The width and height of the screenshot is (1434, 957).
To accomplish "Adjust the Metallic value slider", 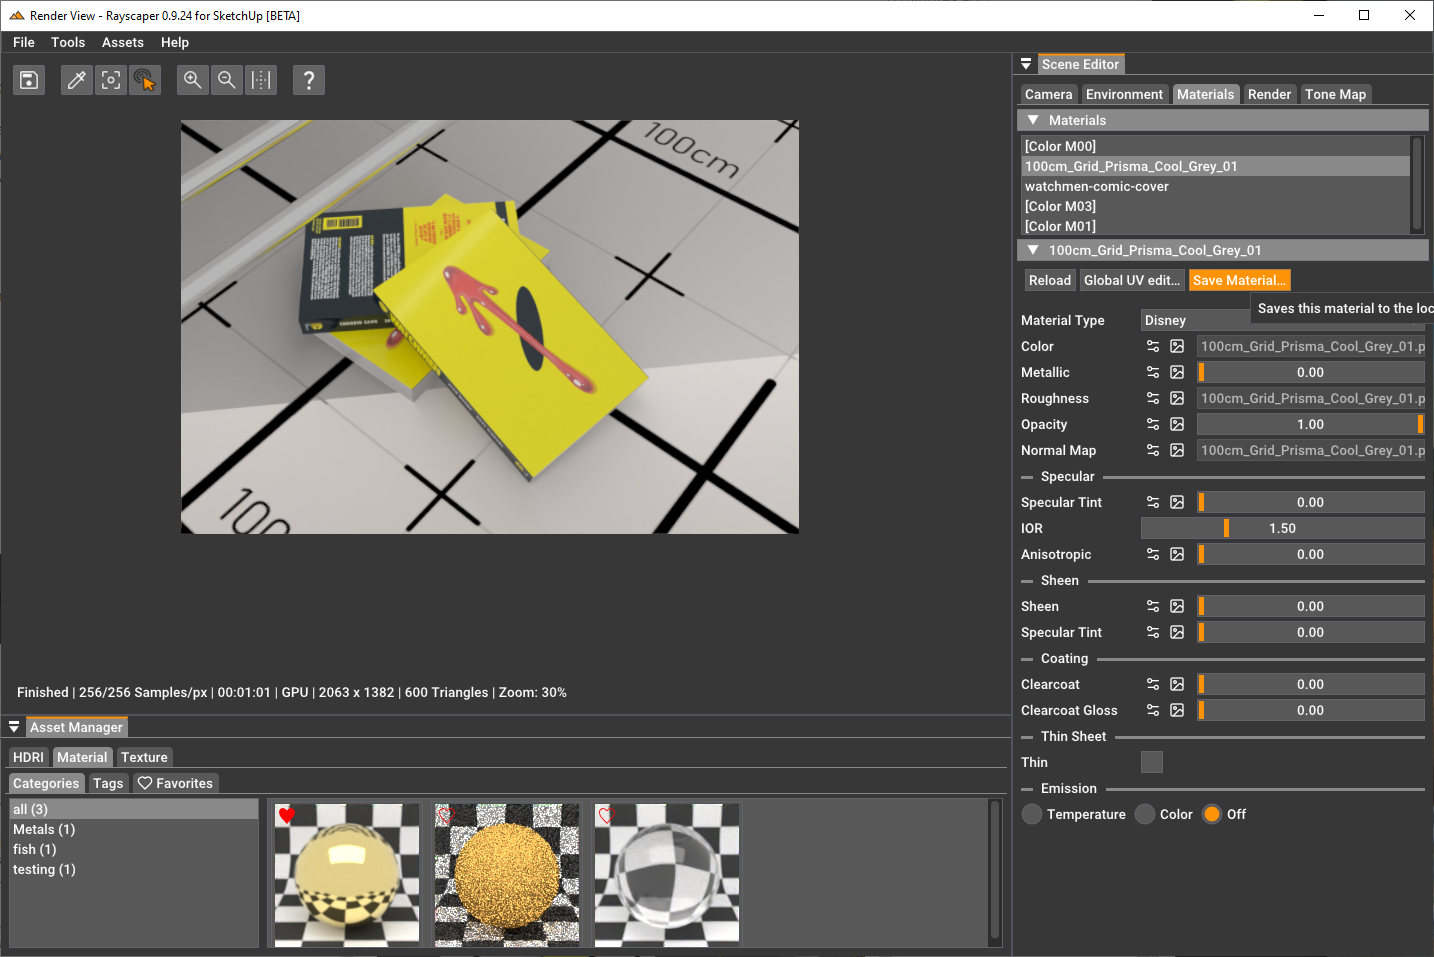I will click(1310, 372).
